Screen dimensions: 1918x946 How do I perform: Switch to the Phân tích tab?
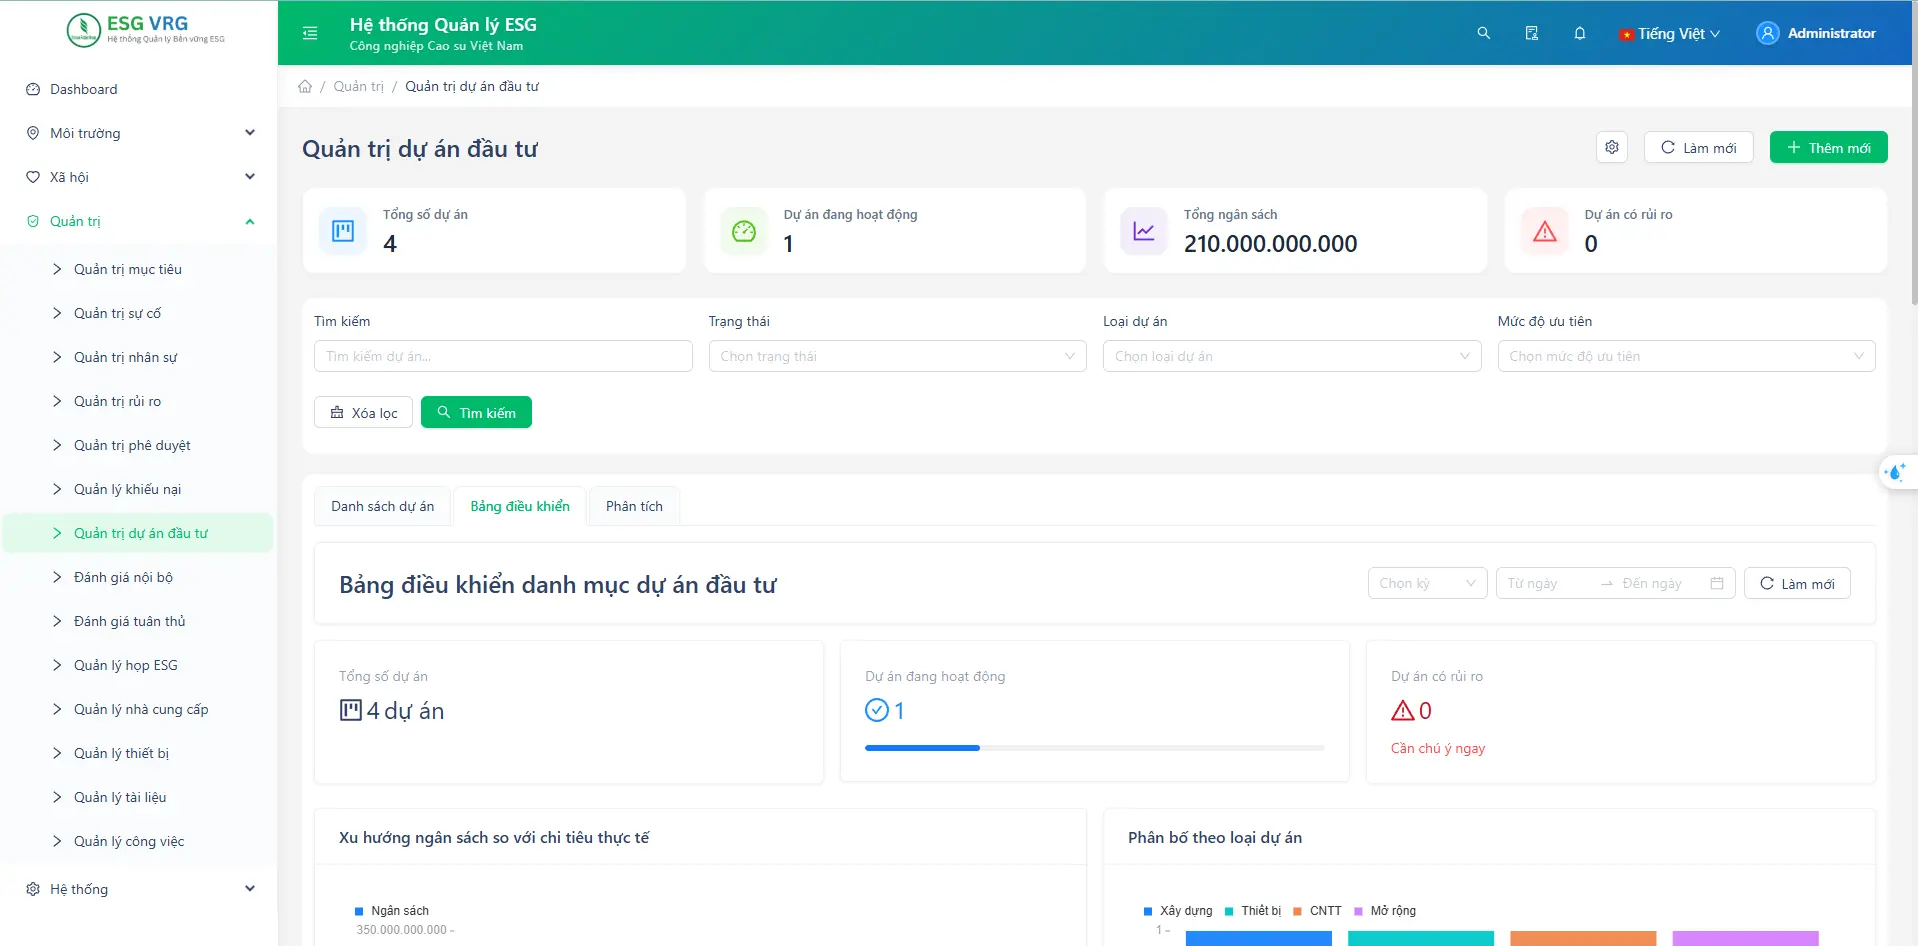634,506
